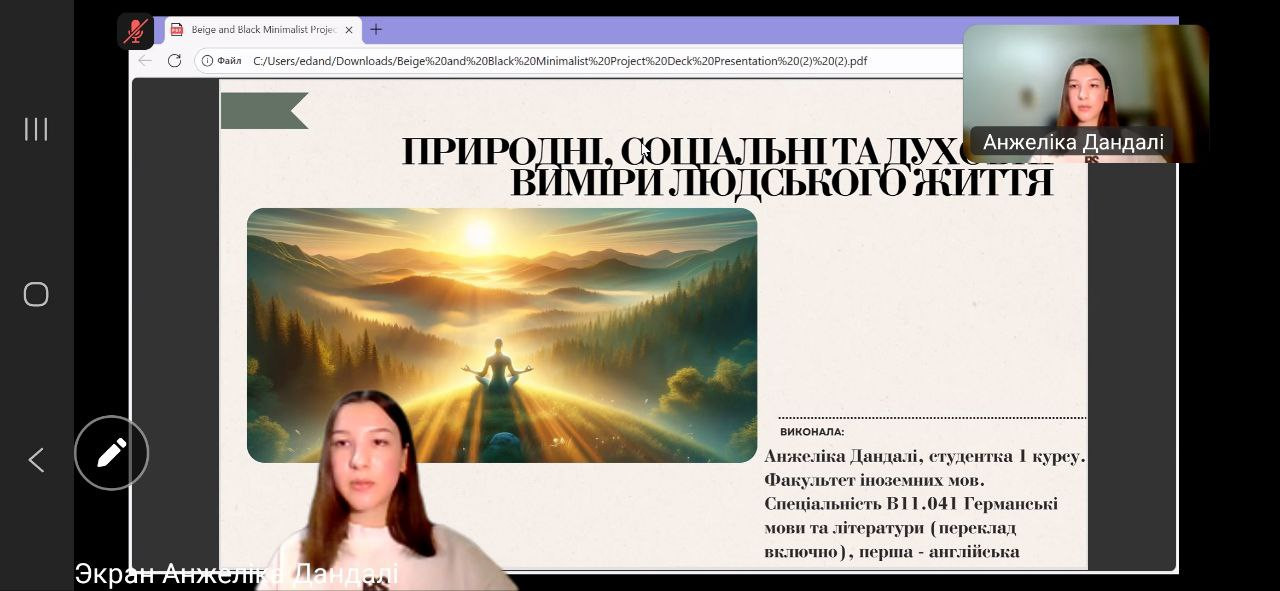Tap the Android home button
This screenshot has height=591, width=1280.
pos(36,294)
